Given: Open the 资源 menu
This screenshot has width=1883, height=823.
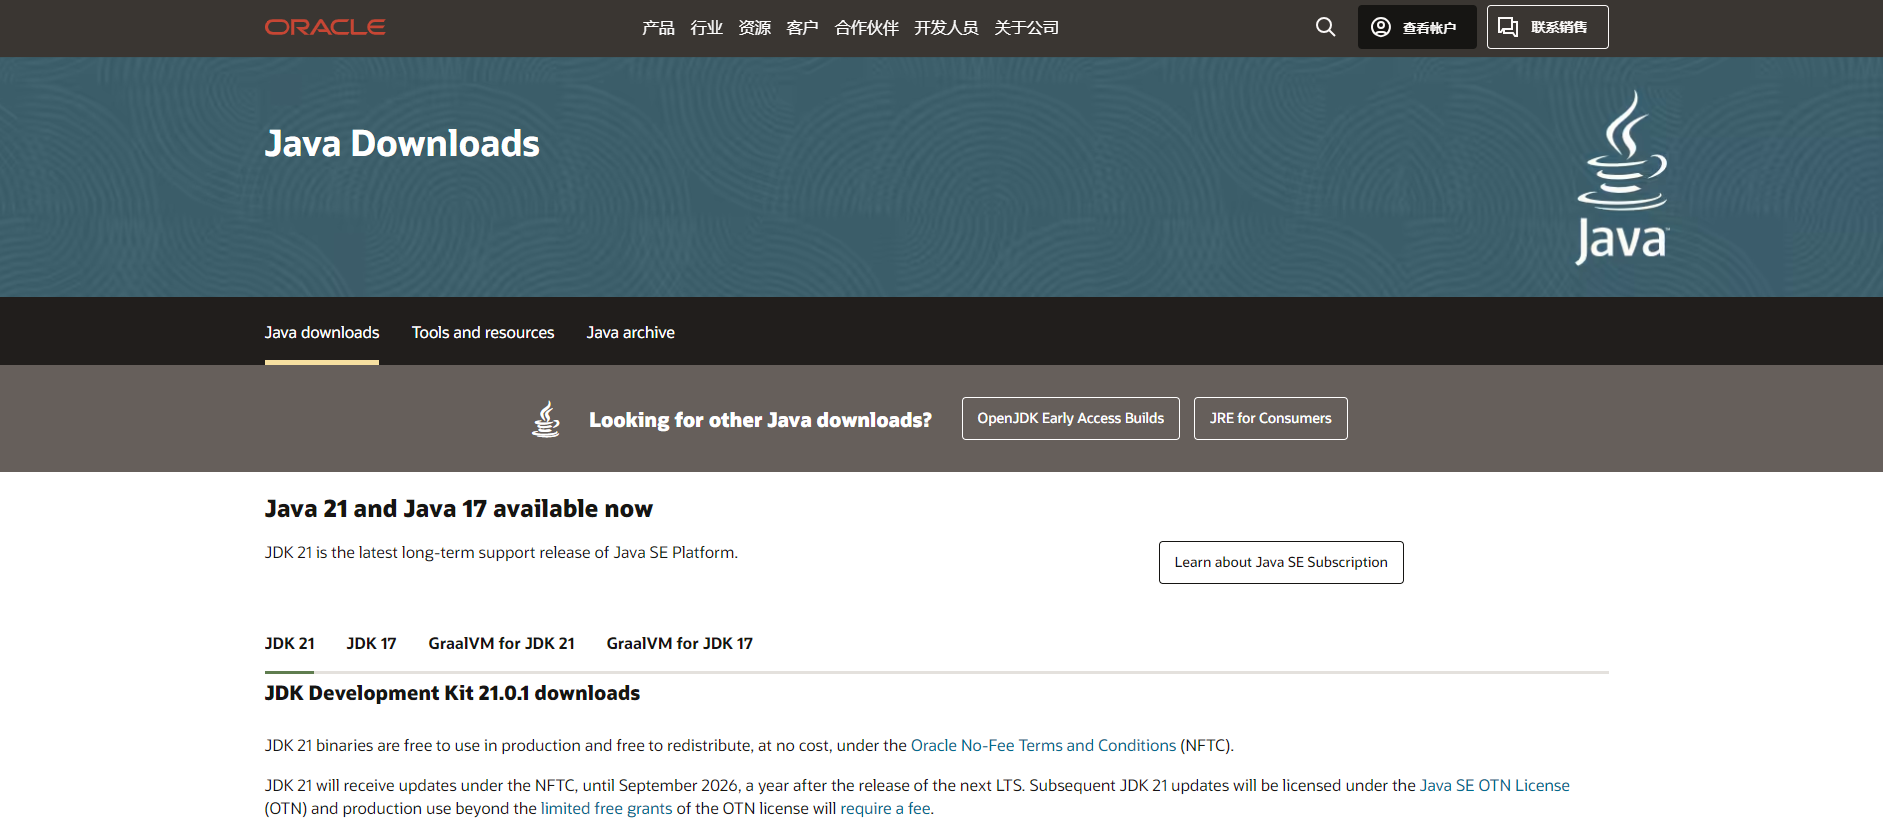Looking at the screenshot, I should (x=754, y=28).
